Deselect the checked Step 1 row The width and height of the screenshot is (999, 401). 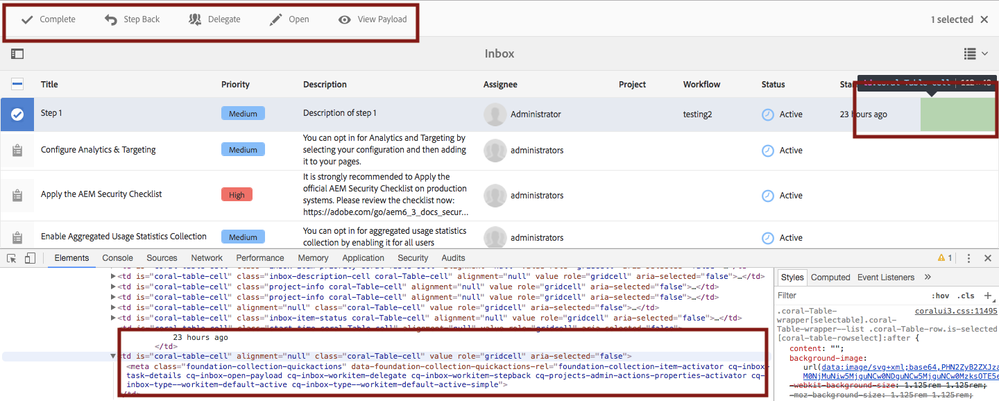pos(17,115)
